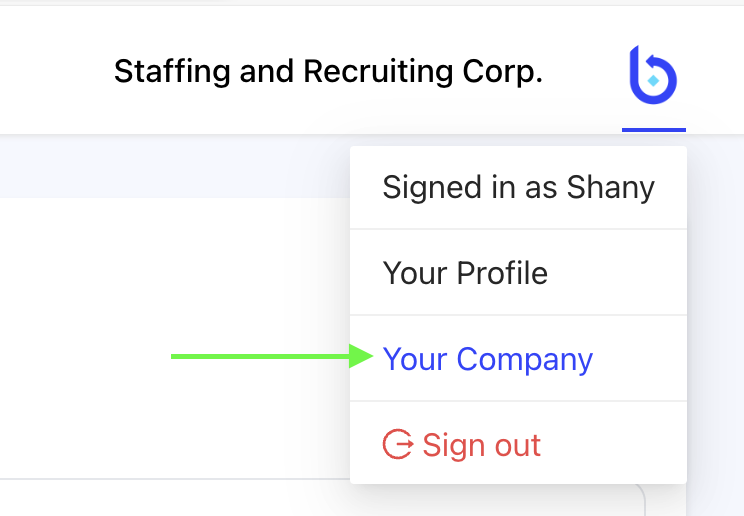Click the Staffing and Recruiting Corp. company name

328,72
